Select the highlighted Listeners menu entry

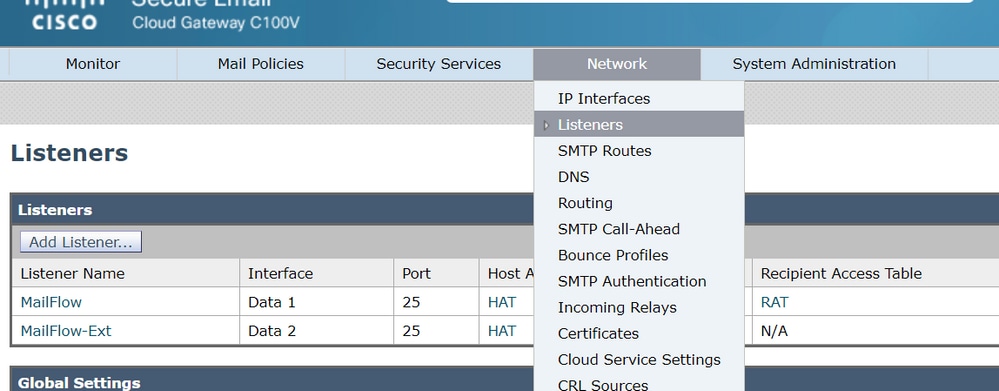pos(639,125)
